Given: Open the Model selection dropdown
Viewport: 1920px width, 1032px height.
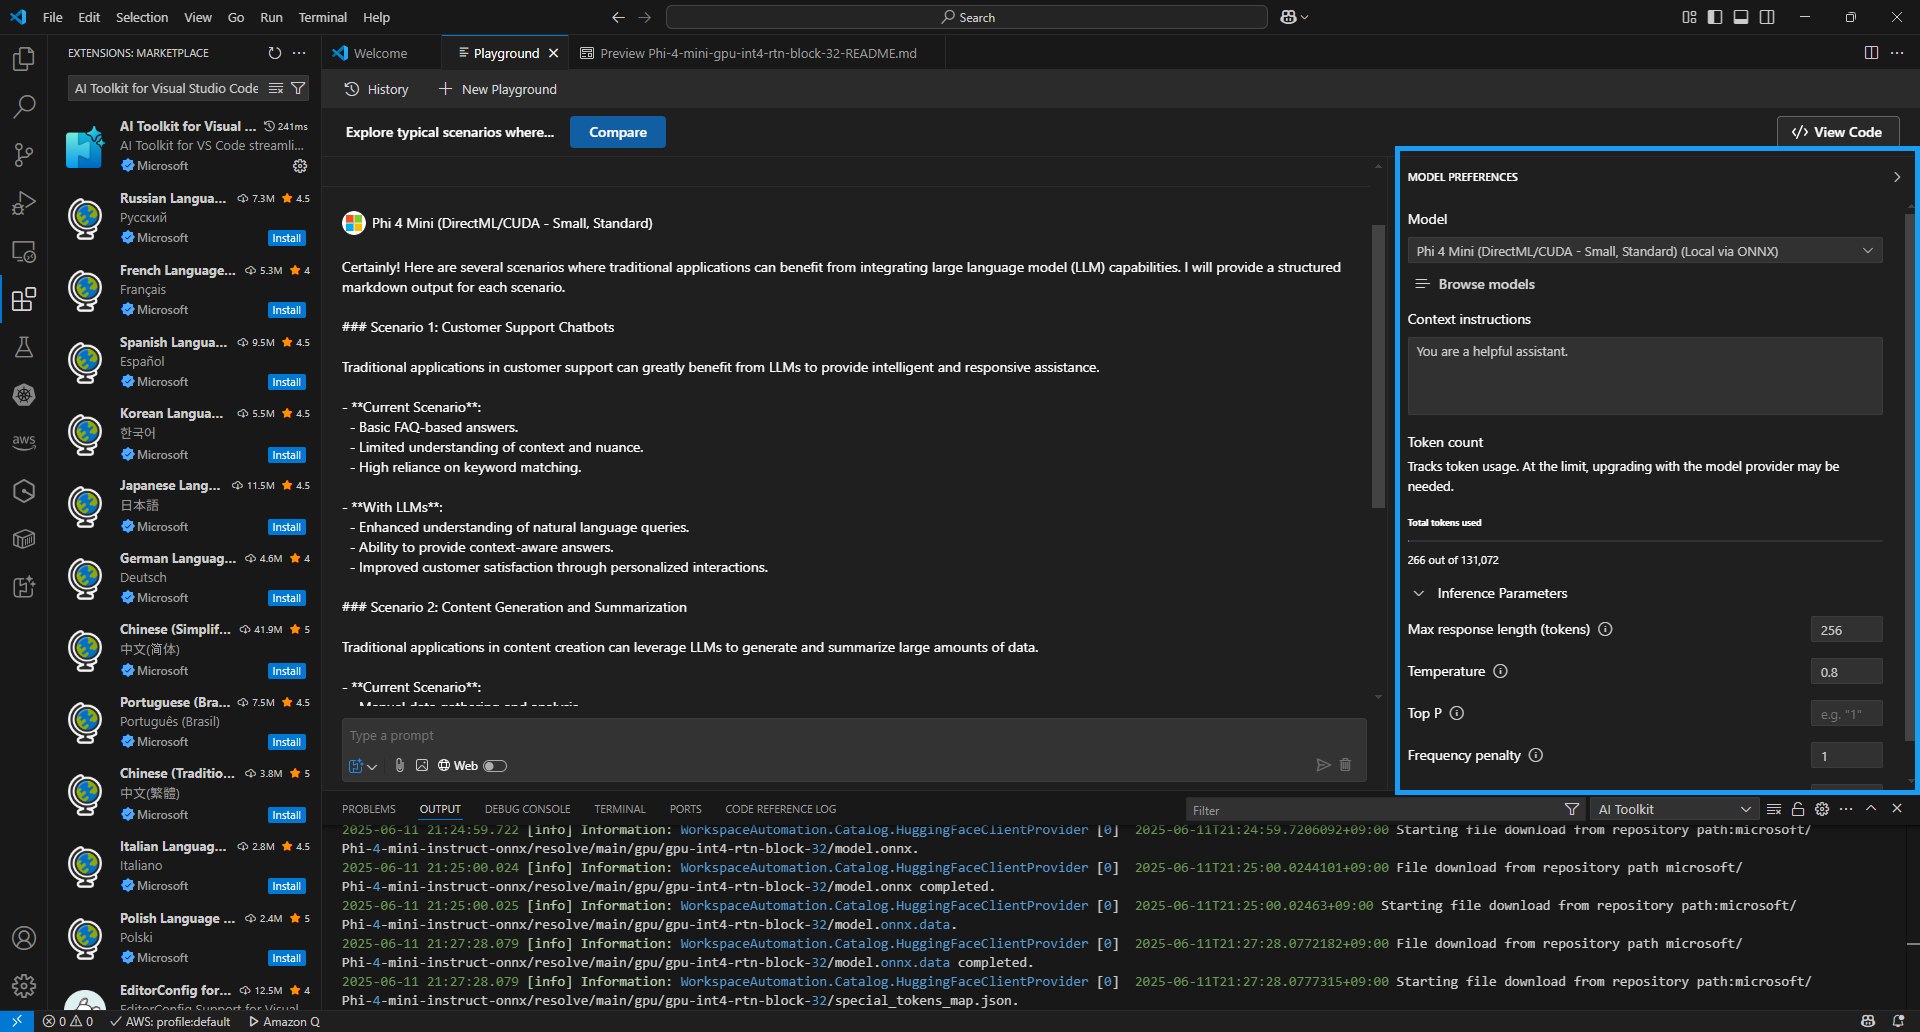Looking at the screenshot, I should [x=1645, y=251].
